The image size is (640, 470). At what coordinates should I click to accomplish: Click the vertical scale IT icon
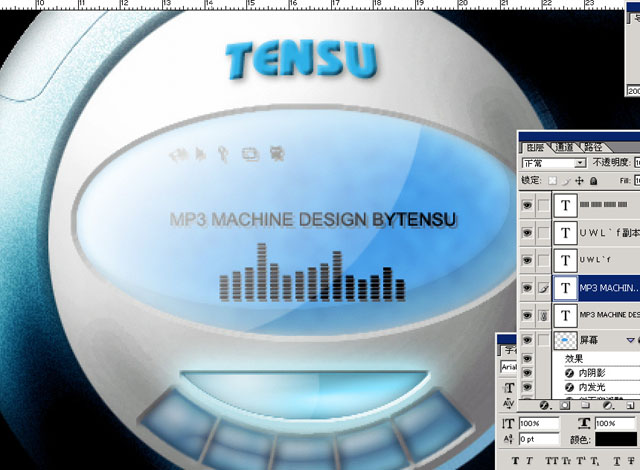click(508, 423)
